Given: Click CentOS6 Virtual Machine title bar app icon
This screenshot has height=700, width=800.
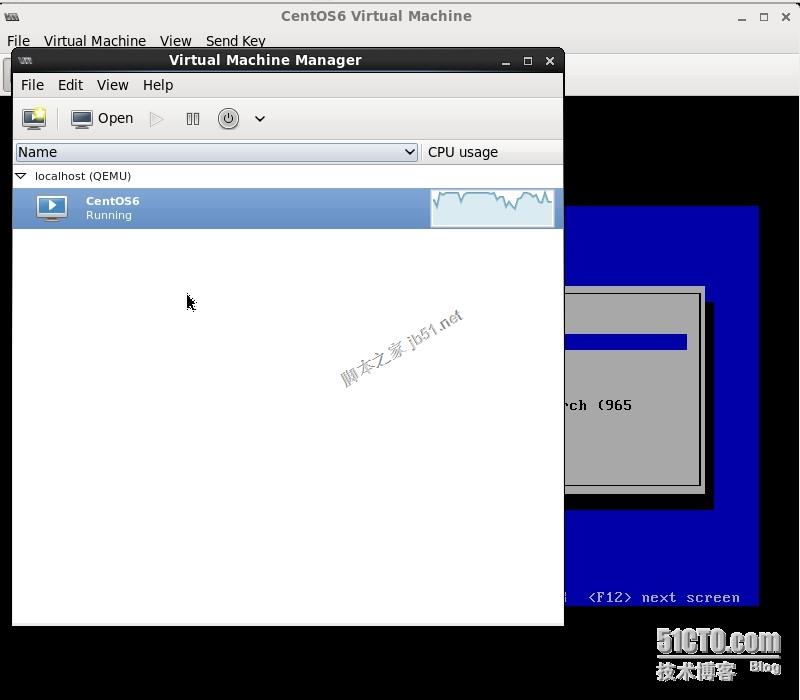Looking at the screenshot, I should click(x=12, y=17).
